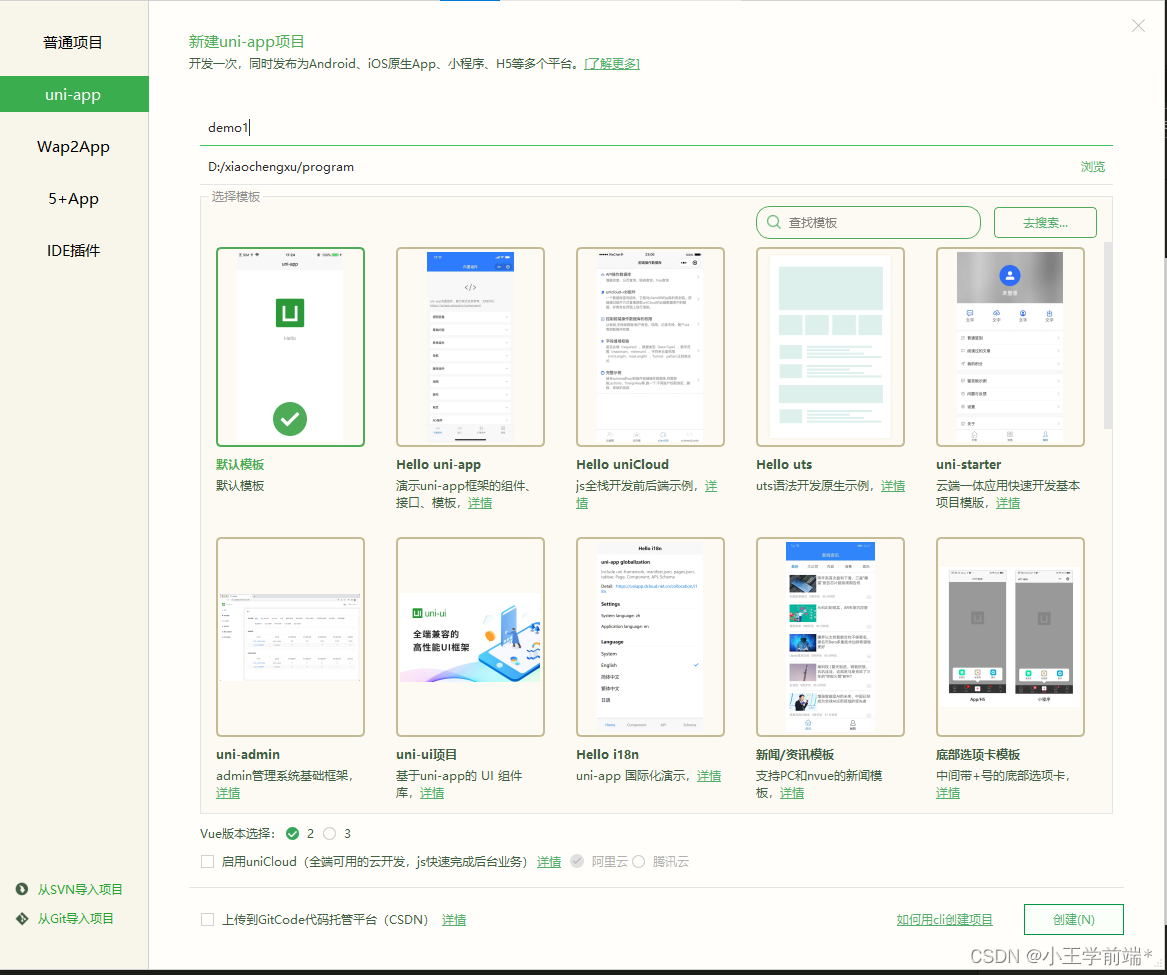Open 详情 link for 新闻/资讯模板

792,793
